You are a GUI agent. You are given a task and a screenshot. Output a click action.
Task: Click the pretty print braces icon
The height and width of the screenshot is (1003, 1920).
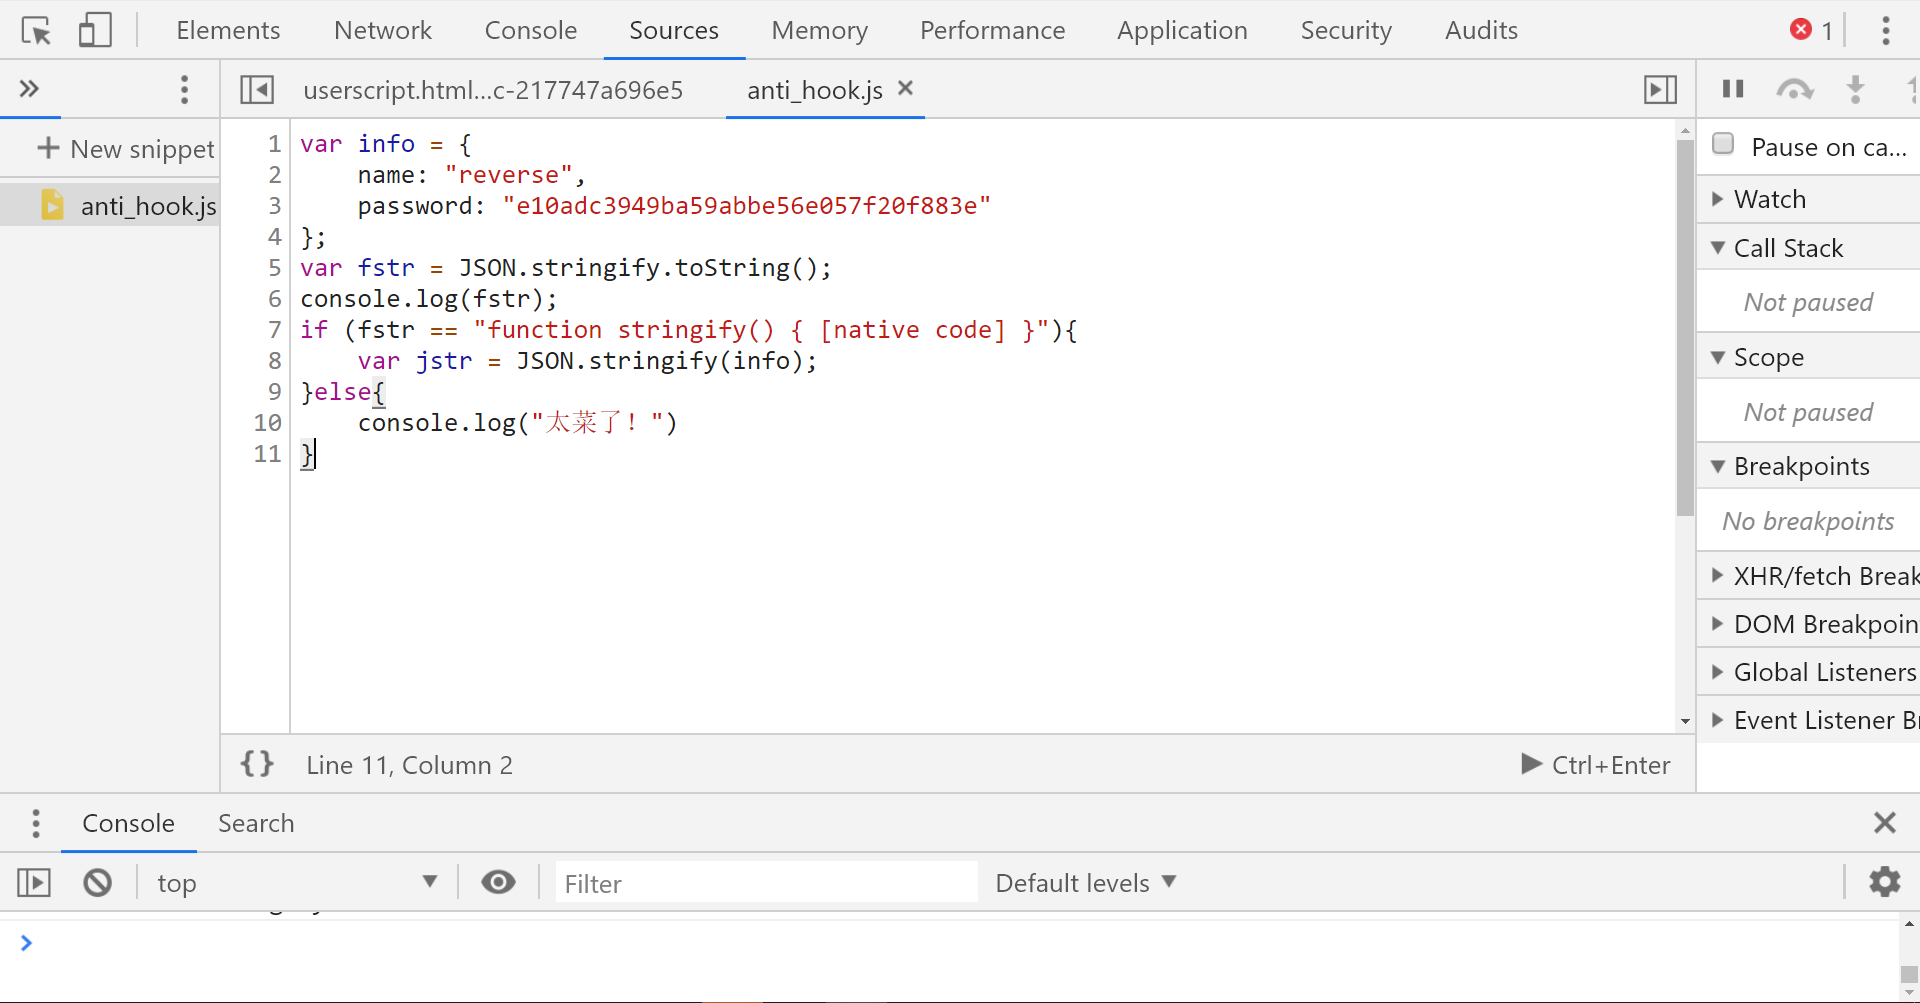(257, 764)
